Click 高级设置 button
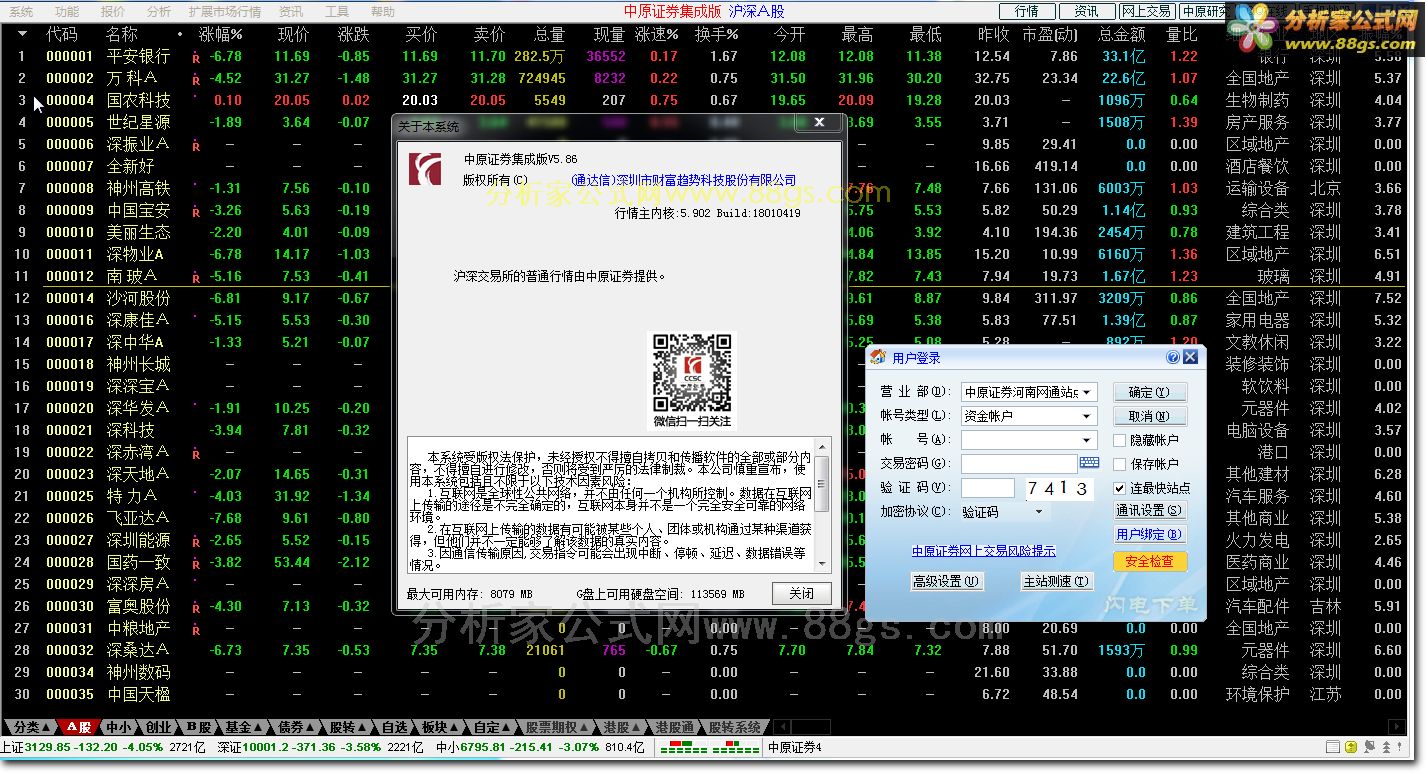Image resolution: width=1427 pixels, height=773 pixels. 946,581
